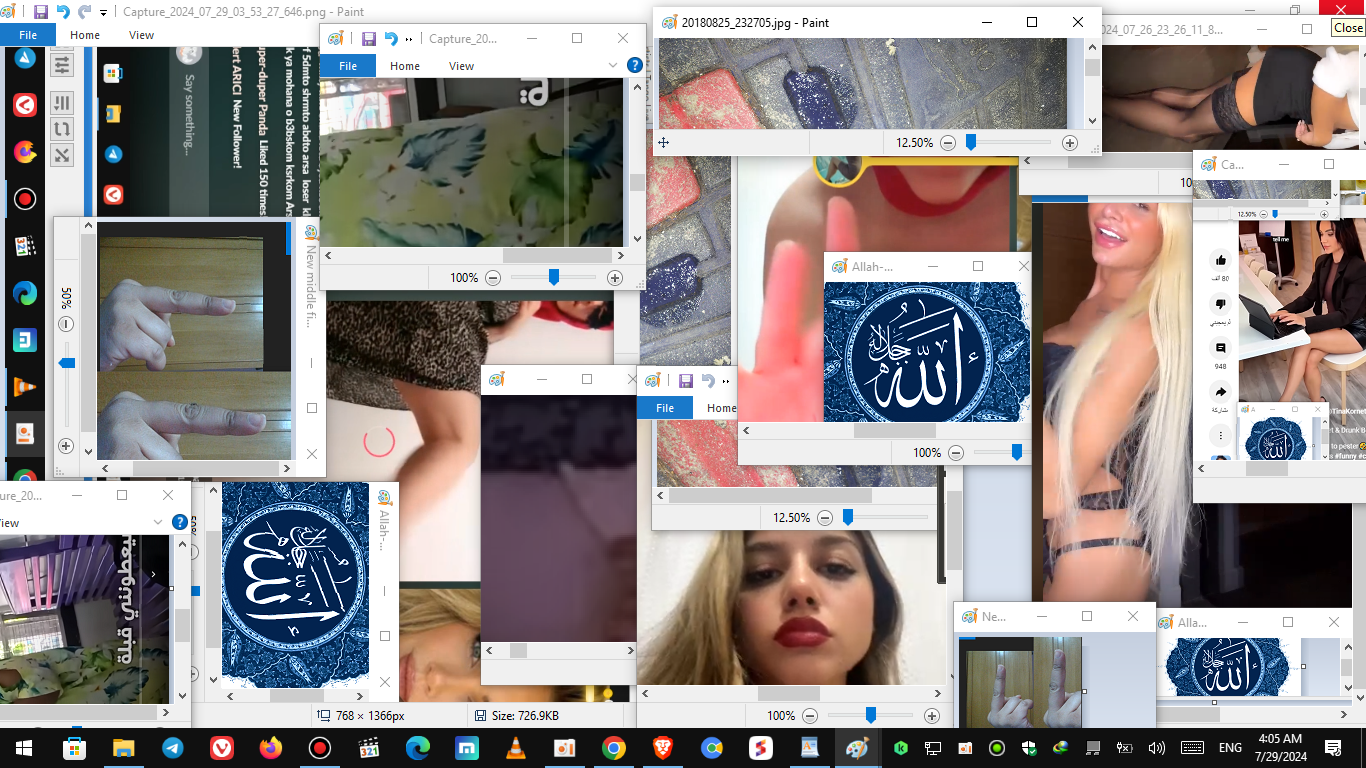Click Redo arrow in main Paint title bar

(x=85, y=12)
